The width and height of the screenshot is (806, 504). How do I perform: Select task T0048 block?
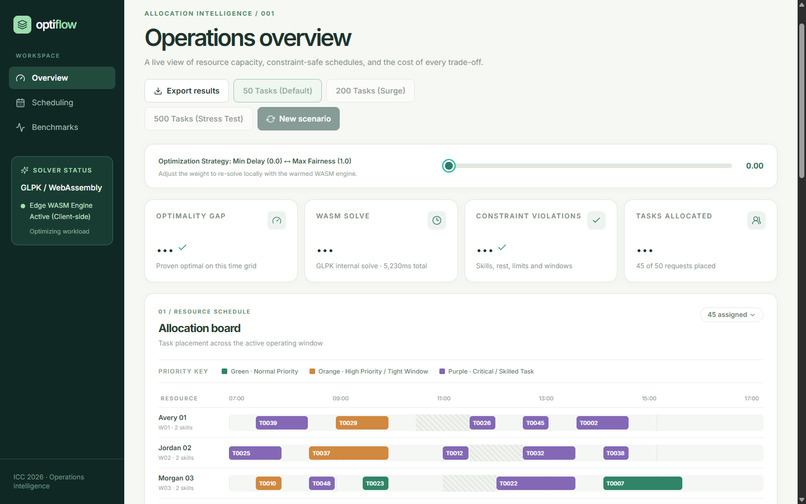point(322,483)
